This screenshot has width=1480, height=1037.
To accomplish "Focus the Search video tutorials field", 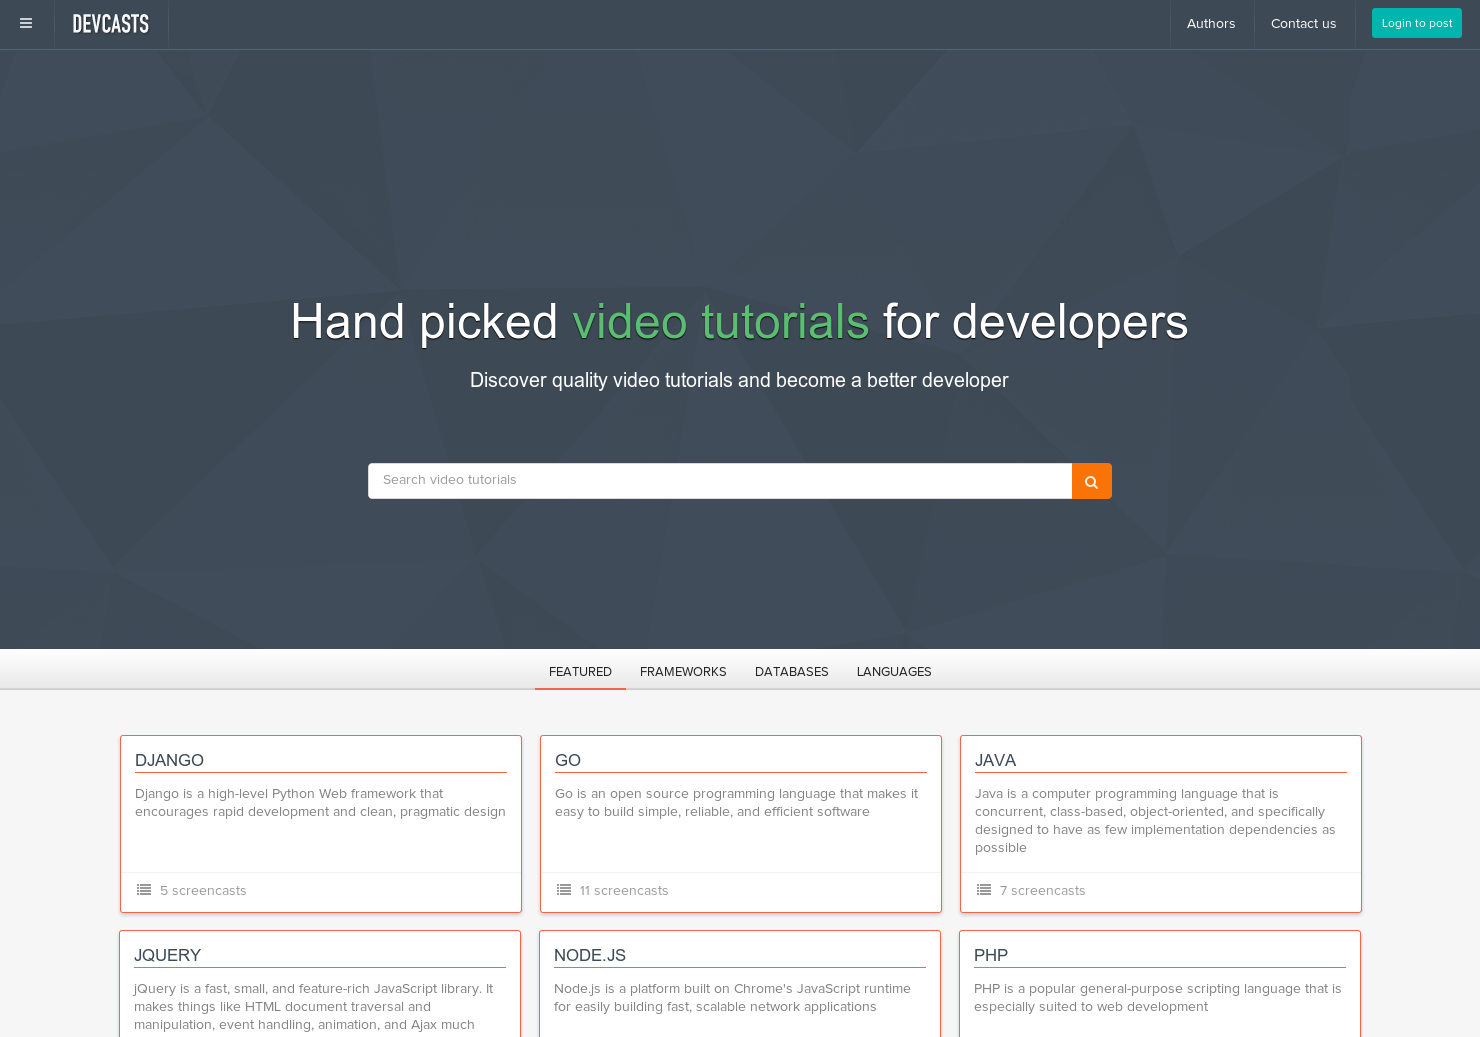I will (720, 481).
